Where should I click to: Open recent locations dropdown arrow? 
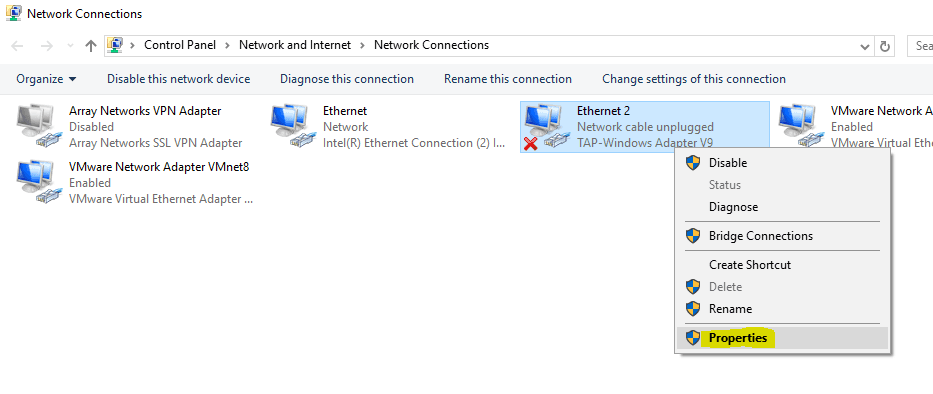click(x=71, y=46)
